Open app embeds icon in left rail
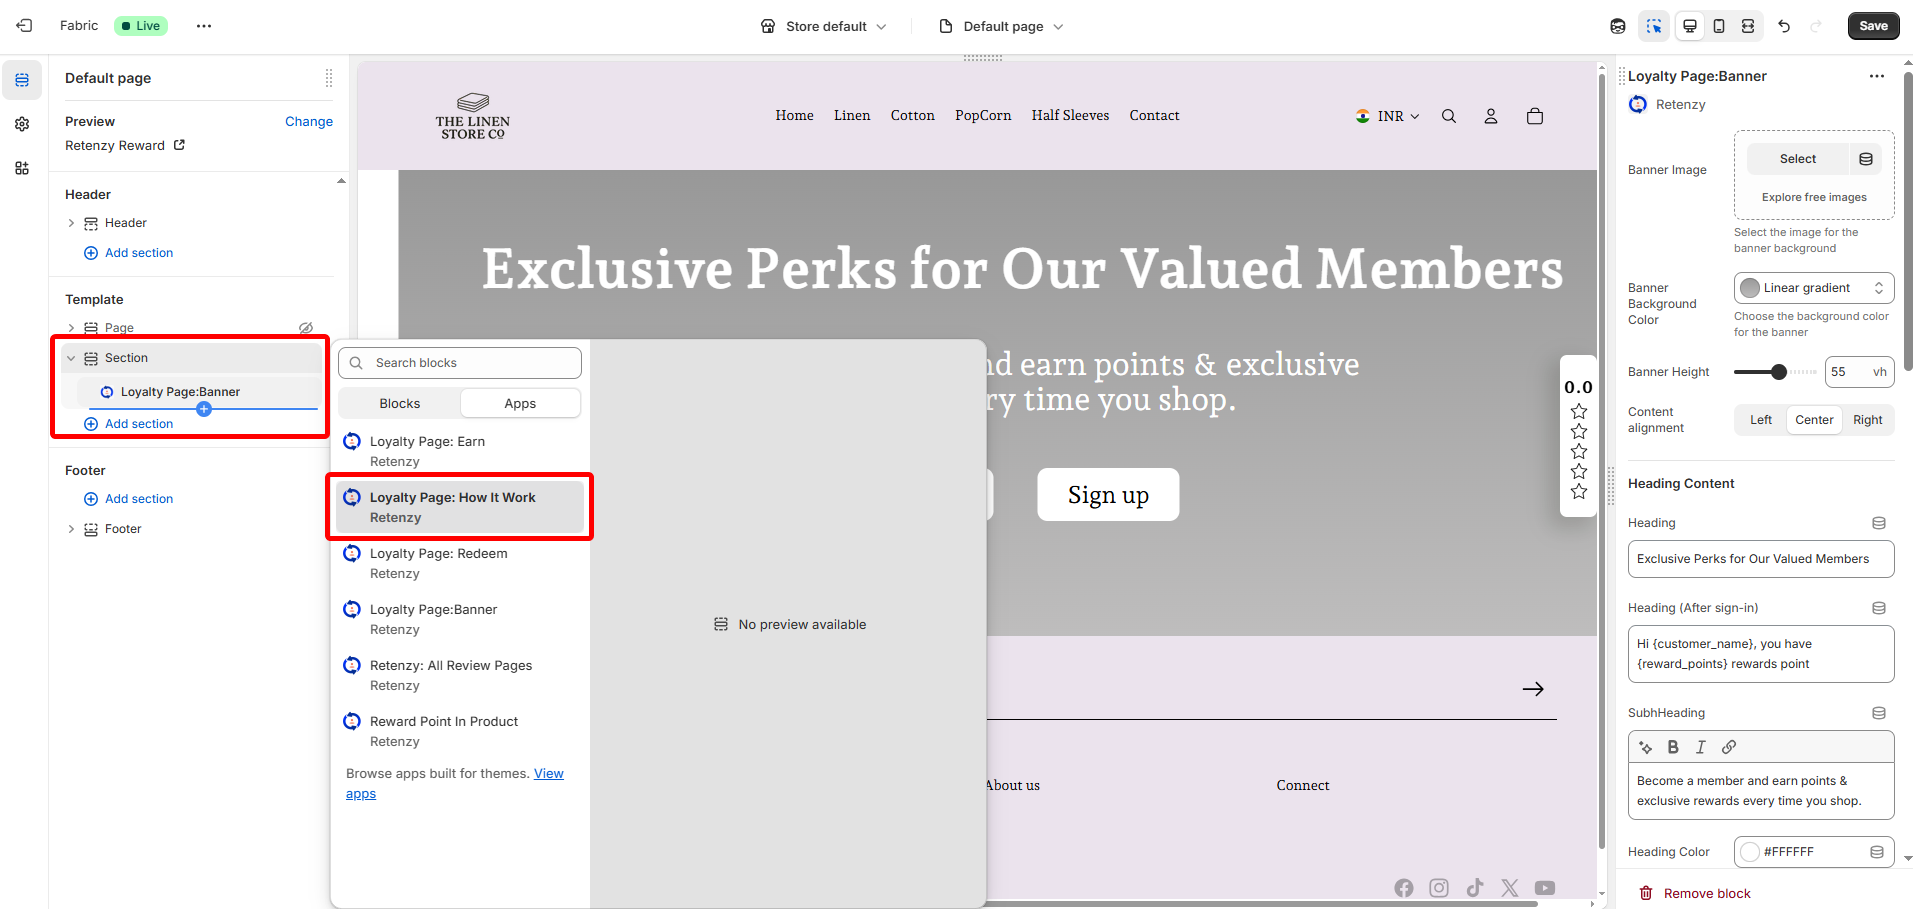Screen dimensions: 1913x909 coord(22,168)
